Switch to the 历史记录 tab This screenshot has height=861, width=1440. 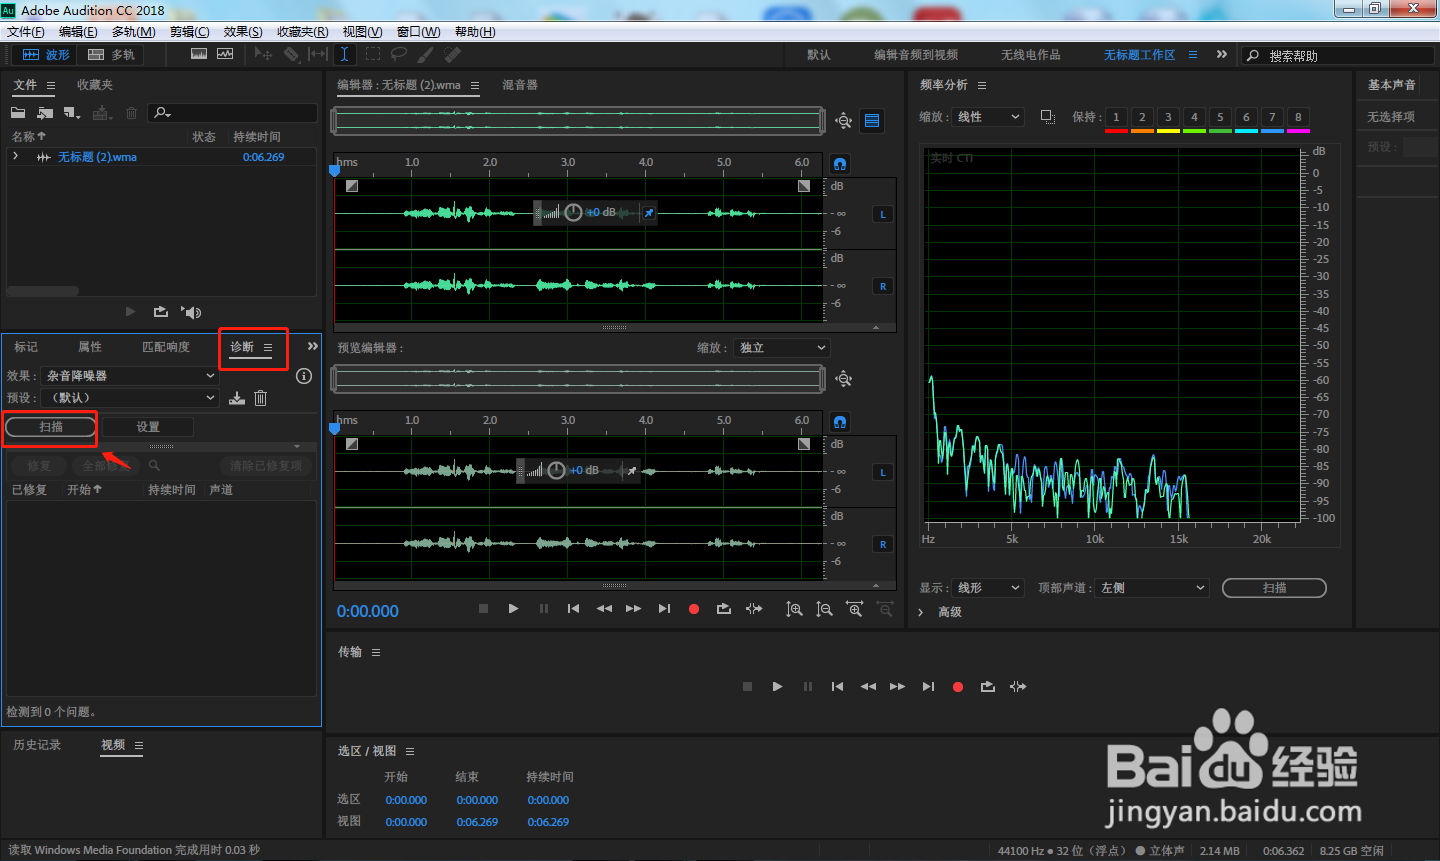[x=37, y=745]
